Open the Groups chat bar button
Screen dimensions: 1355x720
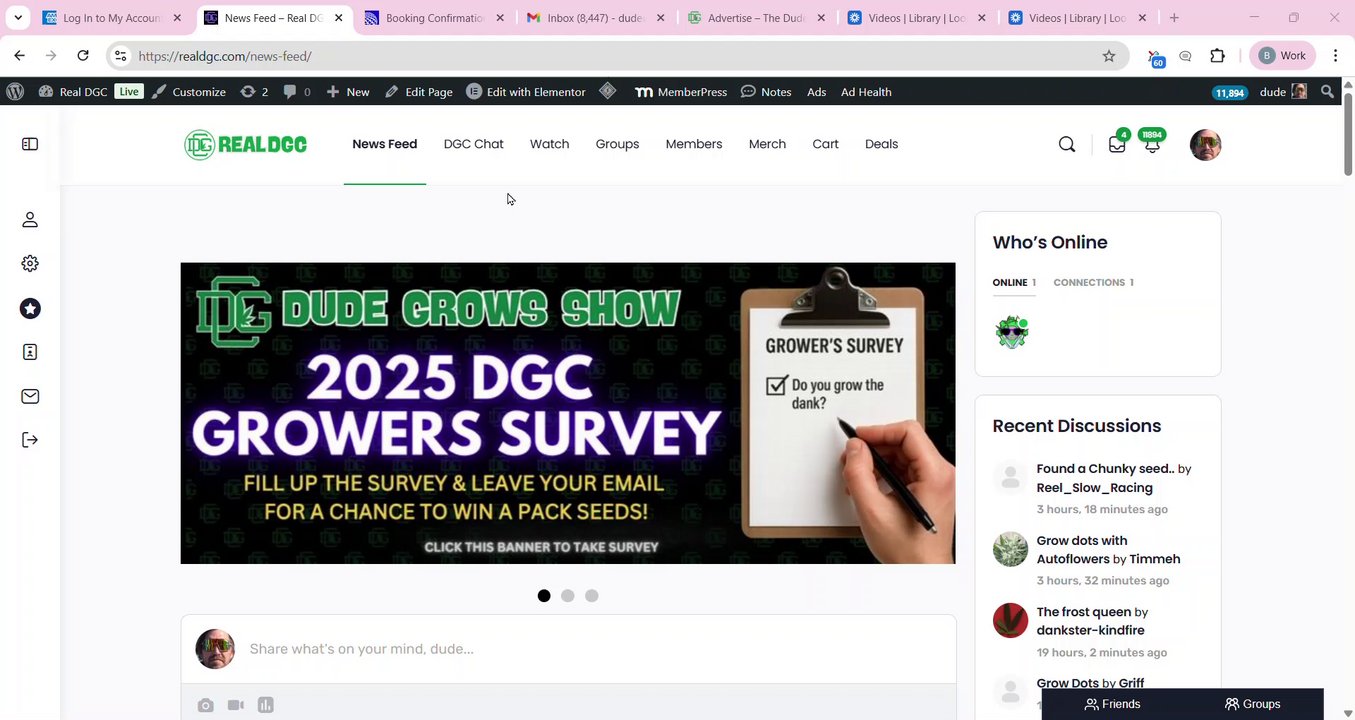pyautogui.click(x=1253, y=704)
